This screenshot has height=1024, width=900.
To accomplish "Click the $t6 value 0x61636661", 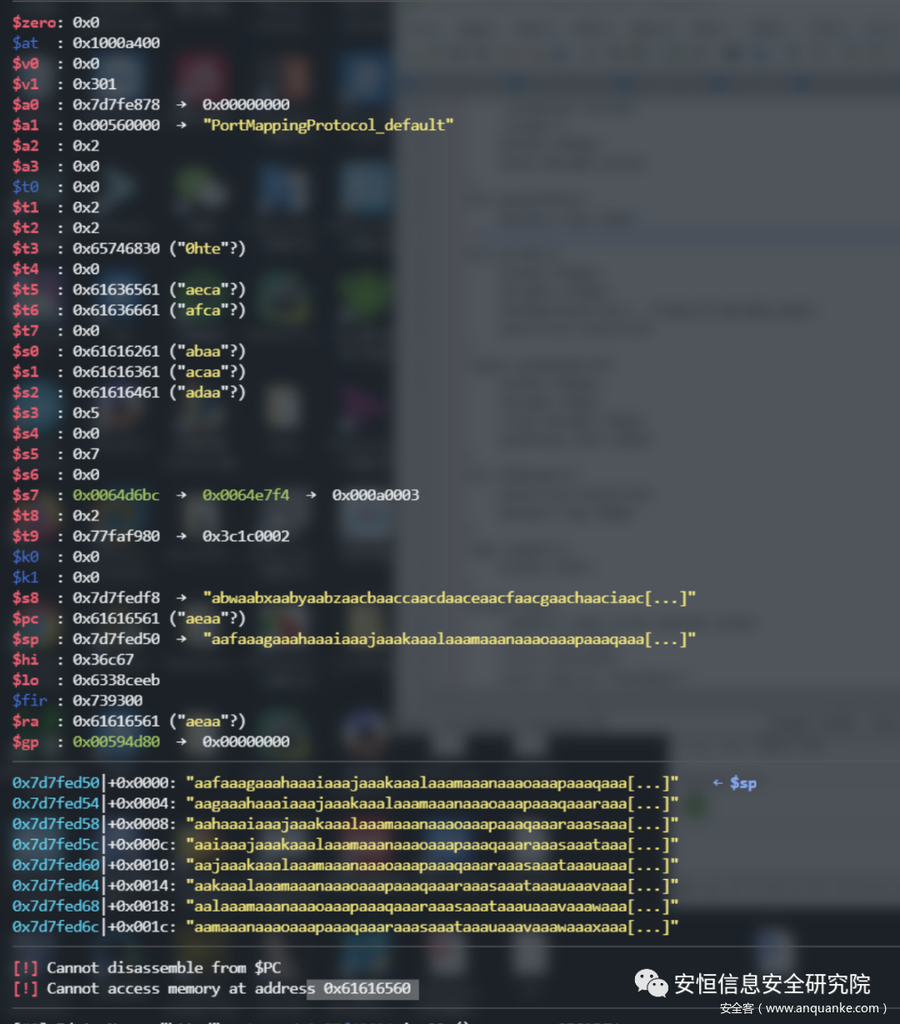I will (116, 310).
